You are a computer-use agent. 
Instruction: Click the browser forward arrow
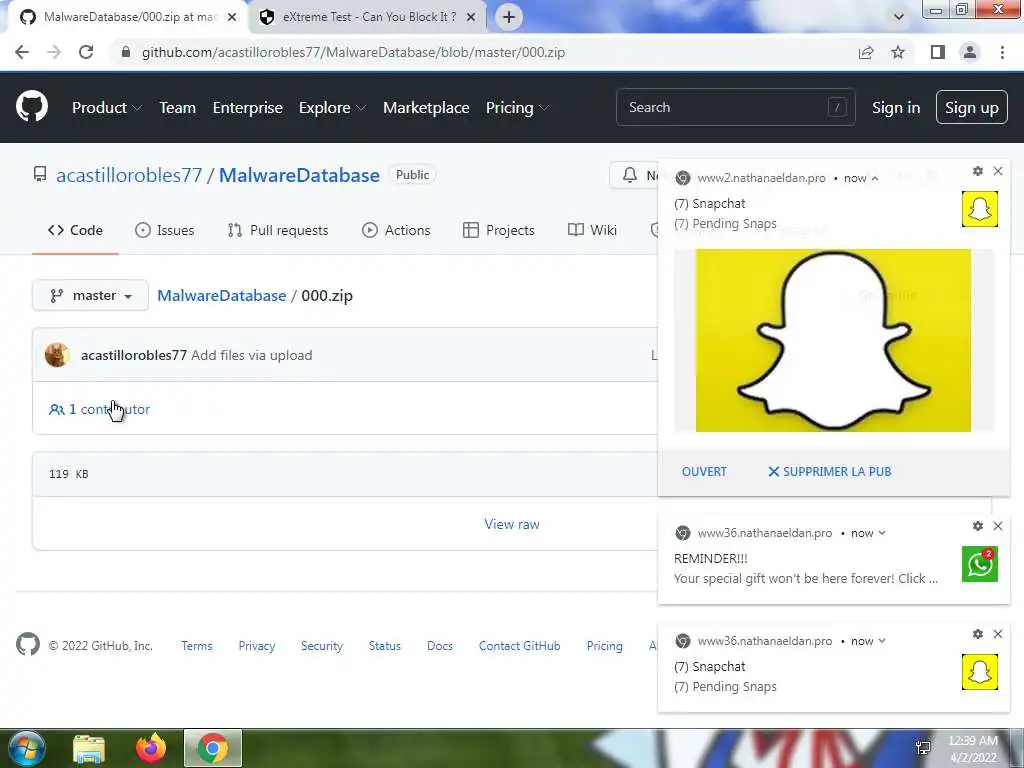54,52
